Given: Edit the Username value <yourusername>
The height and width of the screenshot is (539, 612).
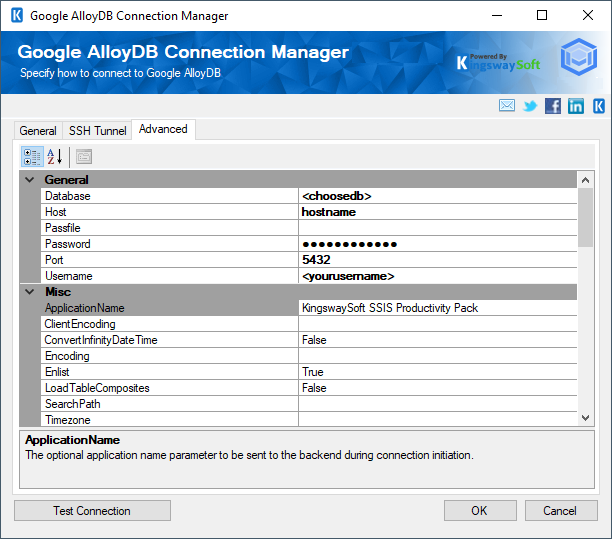Looking at the screenshot, I should coord(438,276).
